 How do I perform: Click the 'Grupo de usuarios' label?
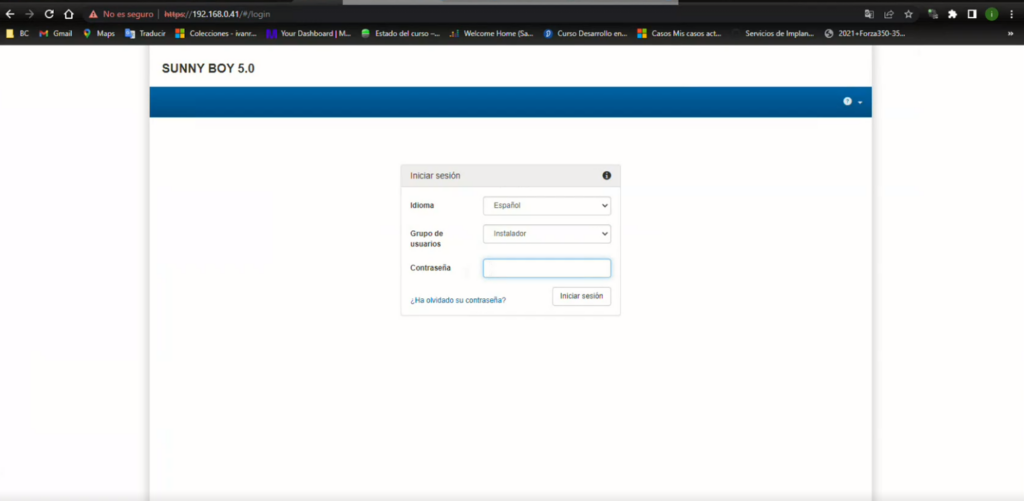(x=426, y=238)
